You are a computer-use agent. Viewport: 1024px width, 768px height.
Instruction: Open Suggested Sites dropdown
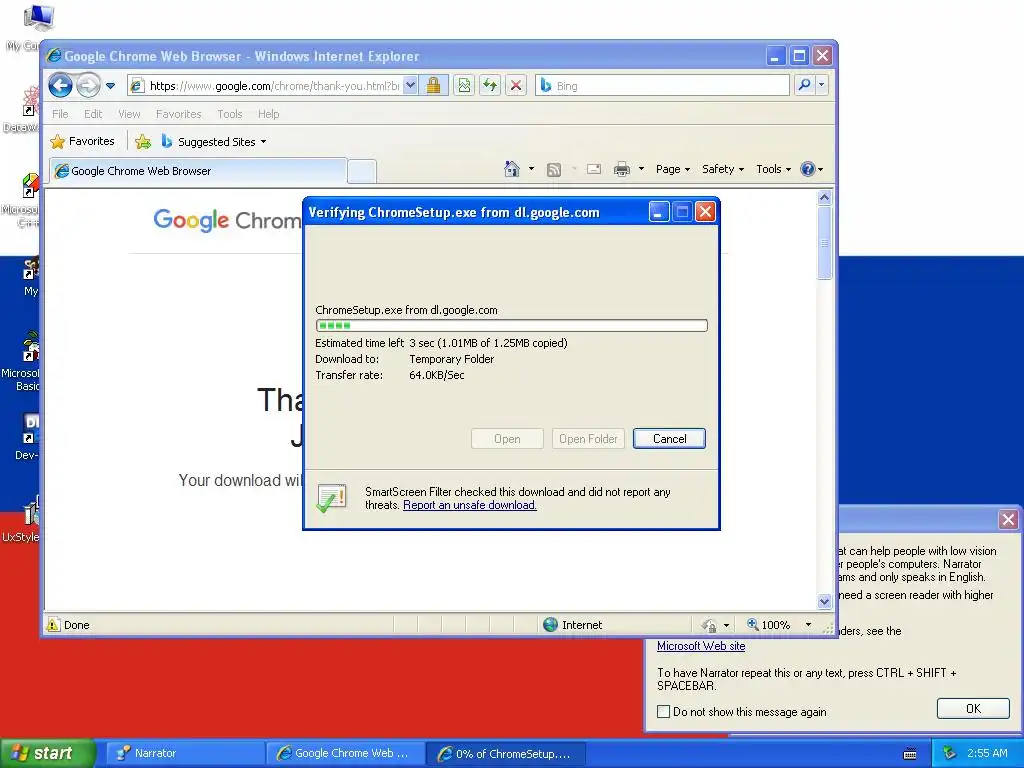coord(214,141)
